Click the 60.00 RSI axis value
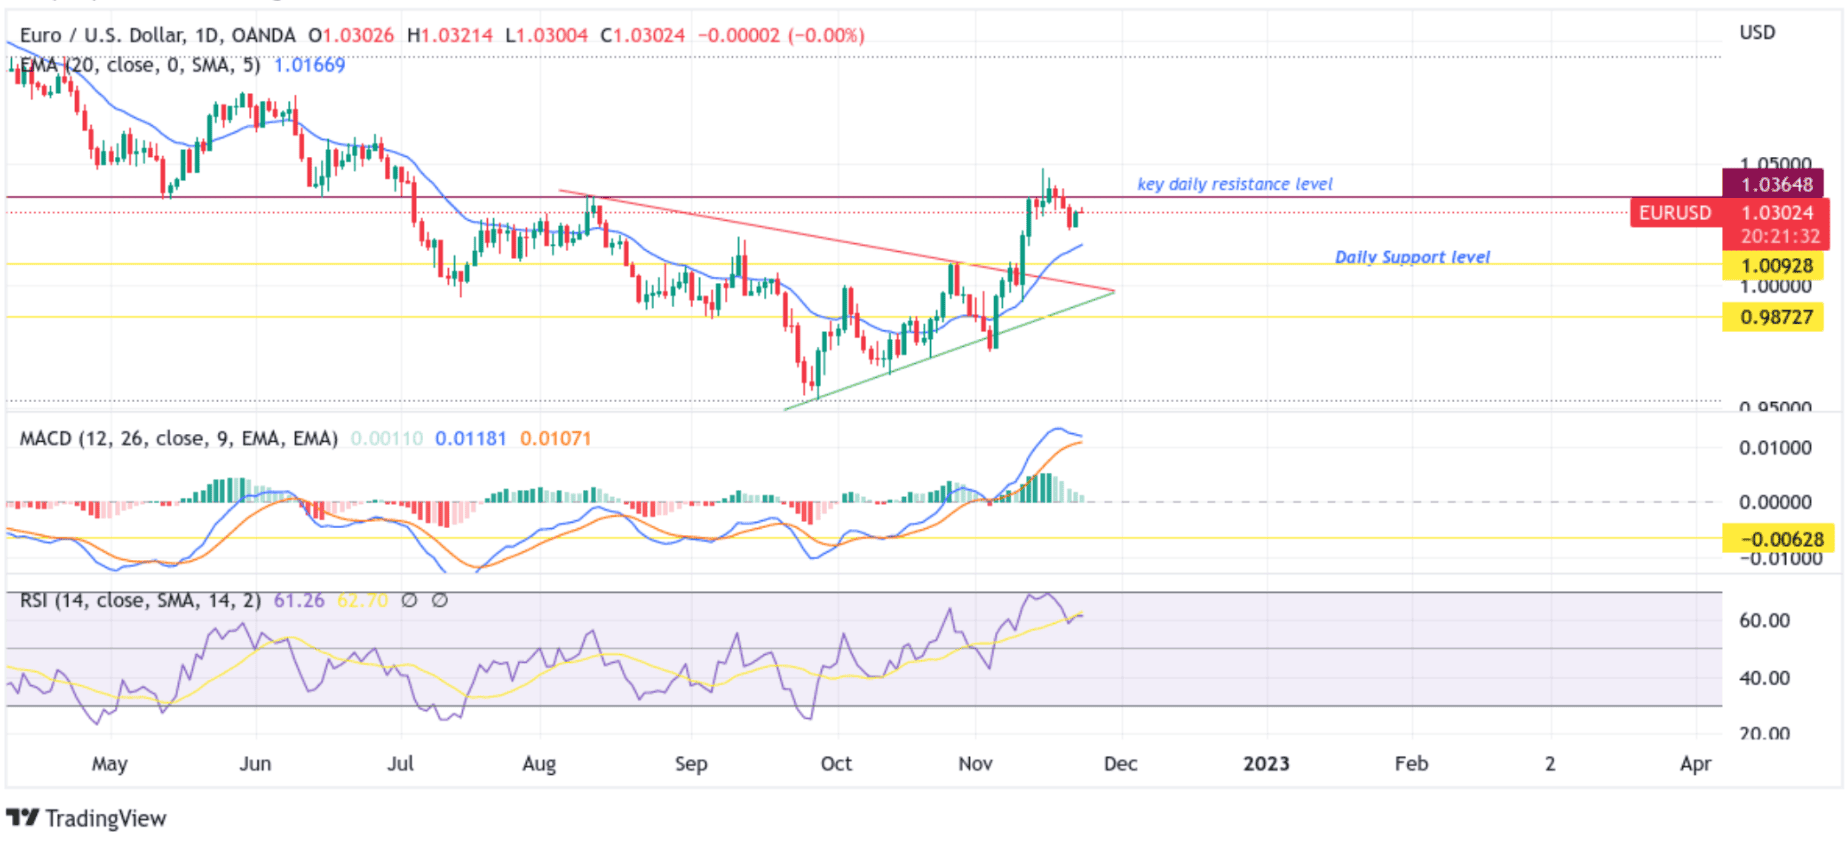Screen dimensions: 1848x859 pos(1764,620)
